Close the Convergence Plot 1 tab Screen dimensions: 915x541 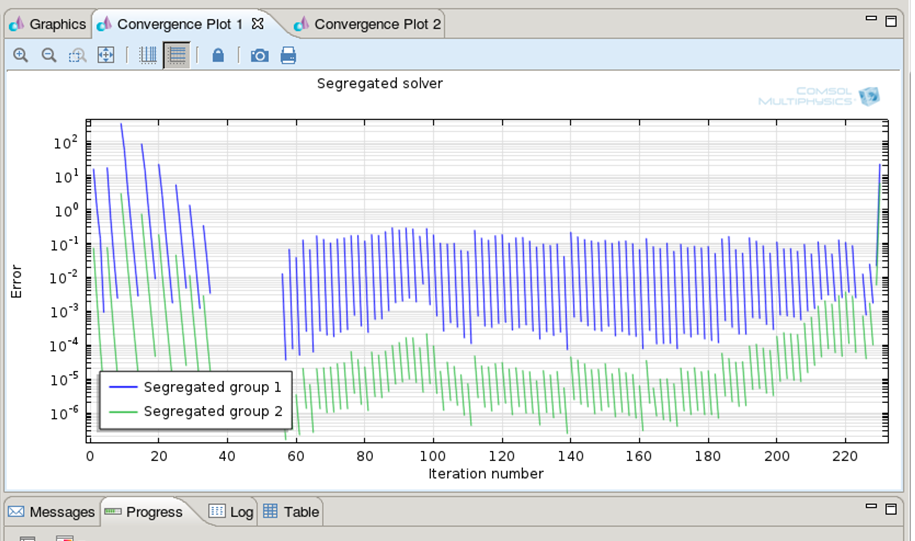point(257,23)
